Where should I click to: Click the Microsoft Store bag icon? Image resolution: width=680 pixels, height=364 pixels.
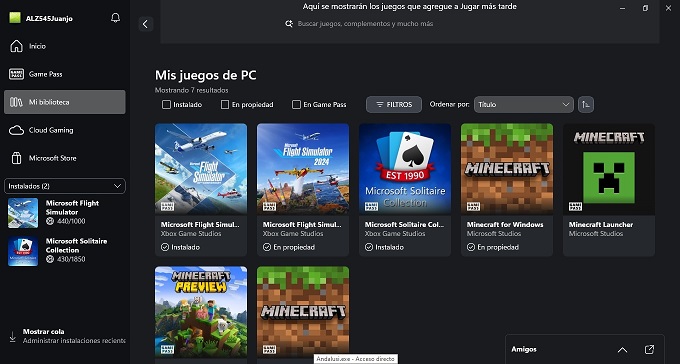[16, 158]
